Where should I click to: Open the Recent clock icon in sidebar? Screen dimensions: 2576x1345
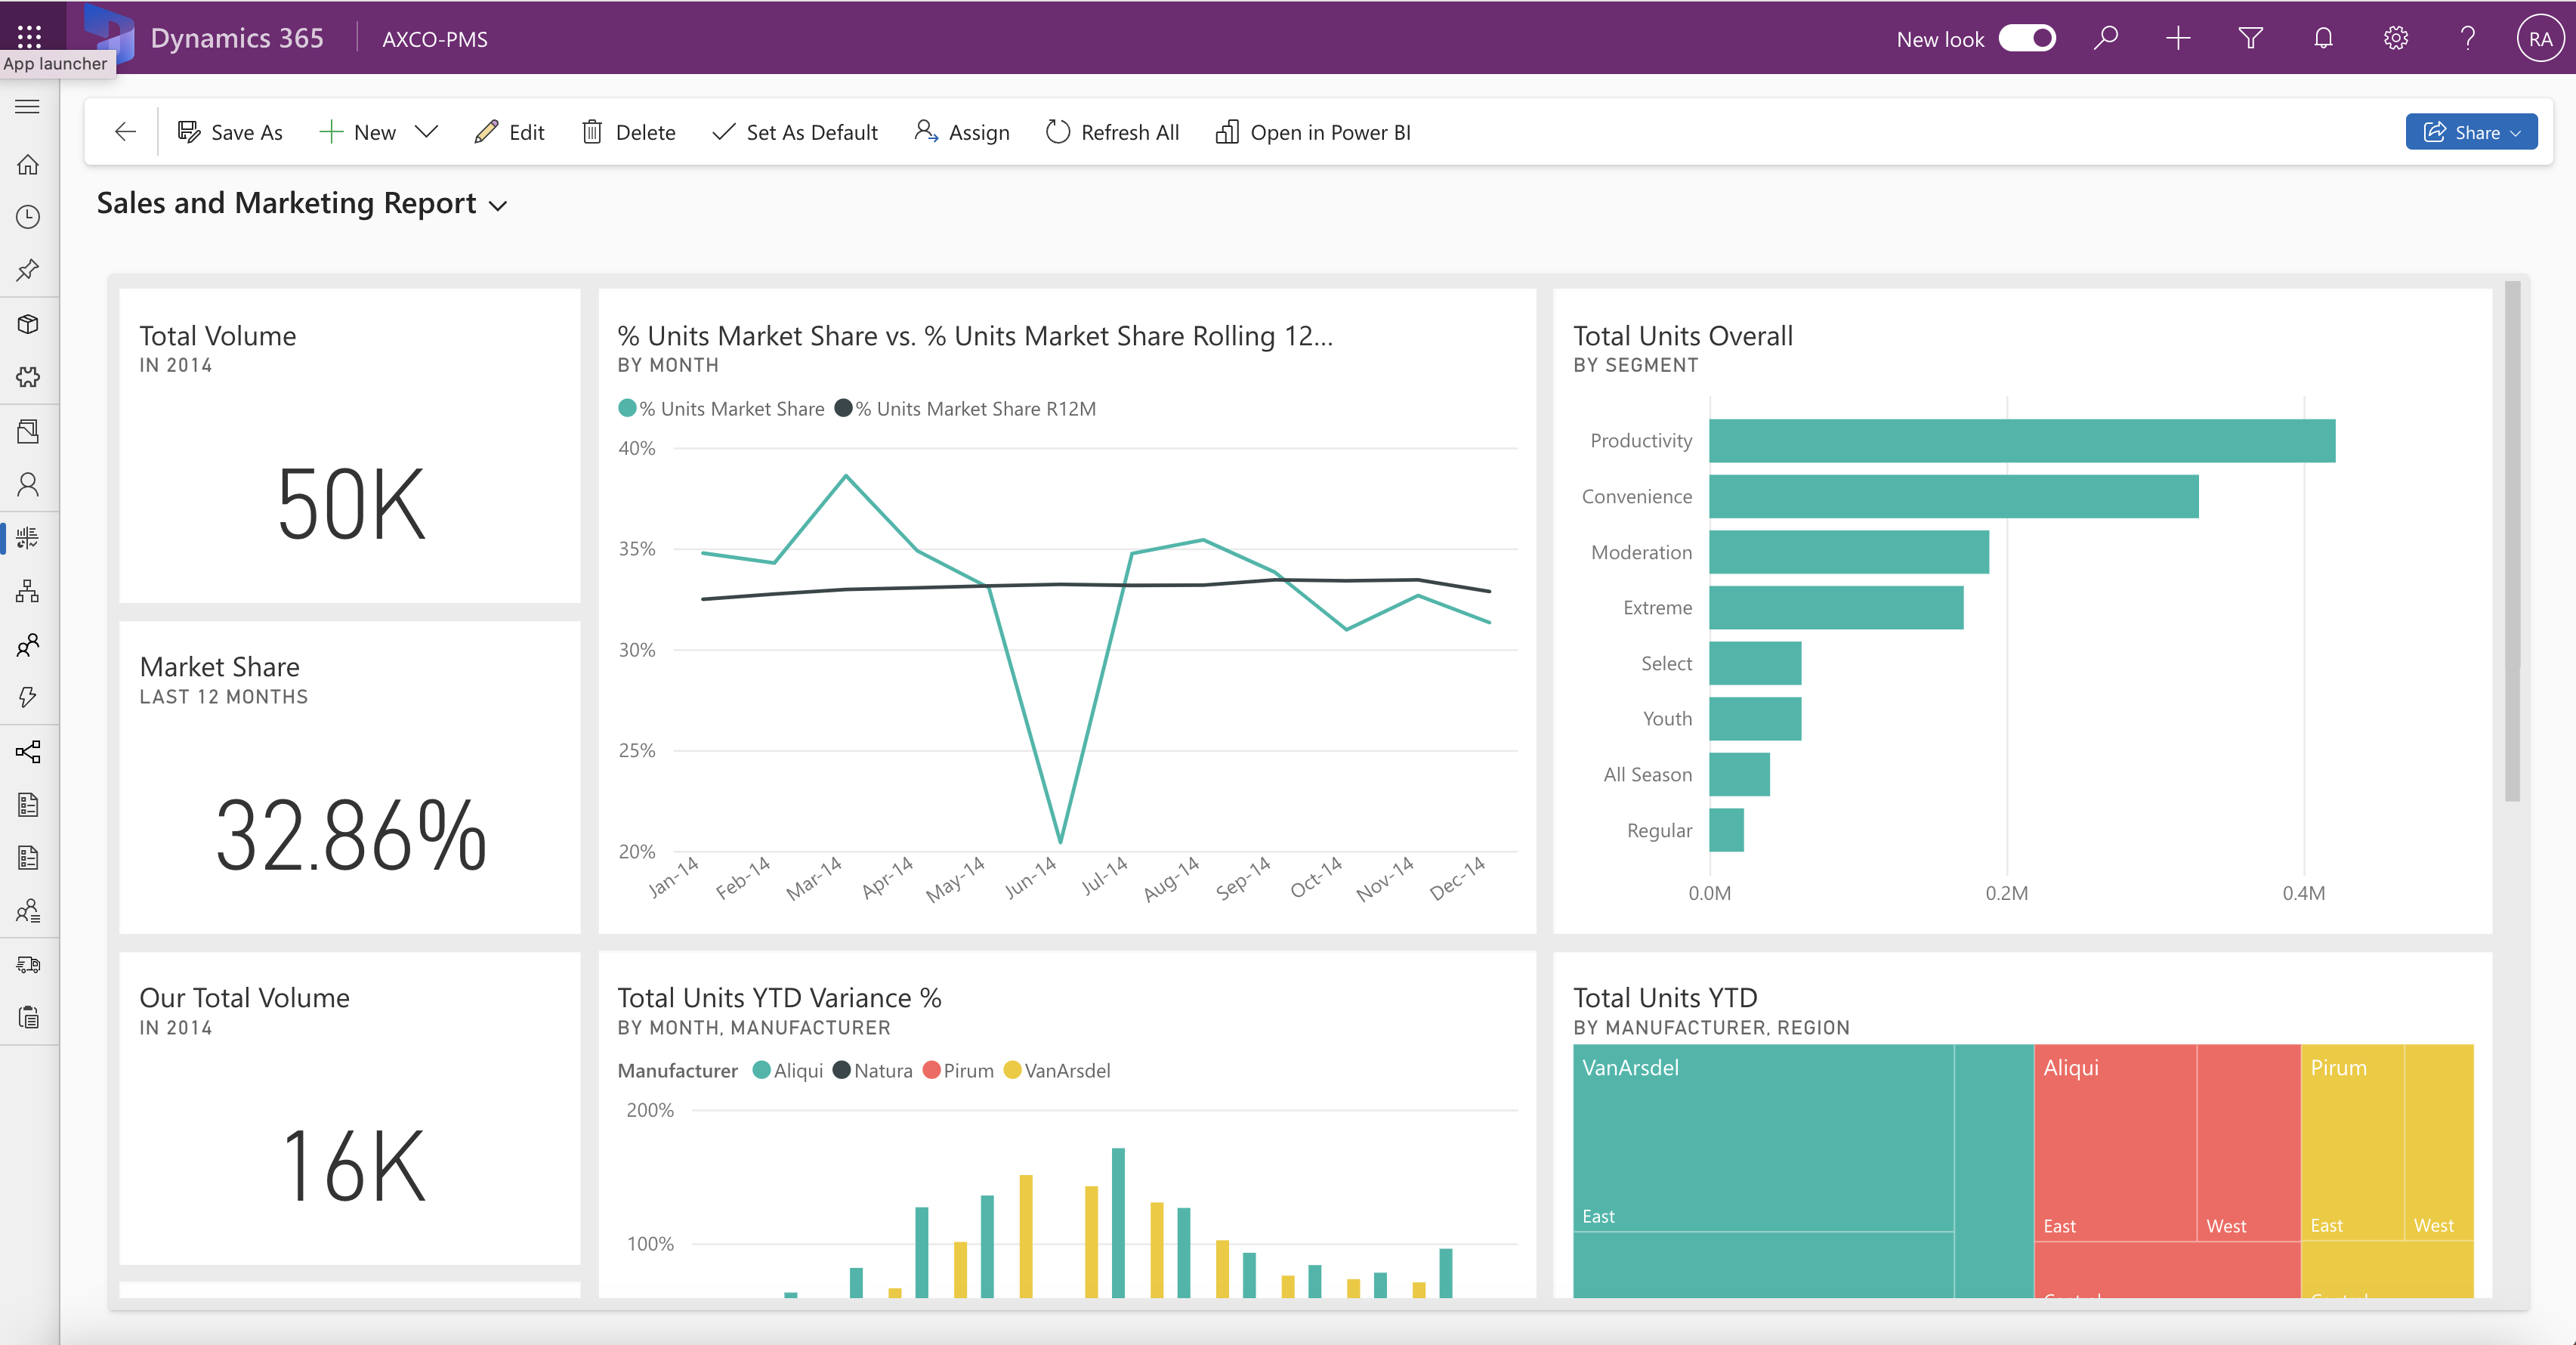(28, 217)
